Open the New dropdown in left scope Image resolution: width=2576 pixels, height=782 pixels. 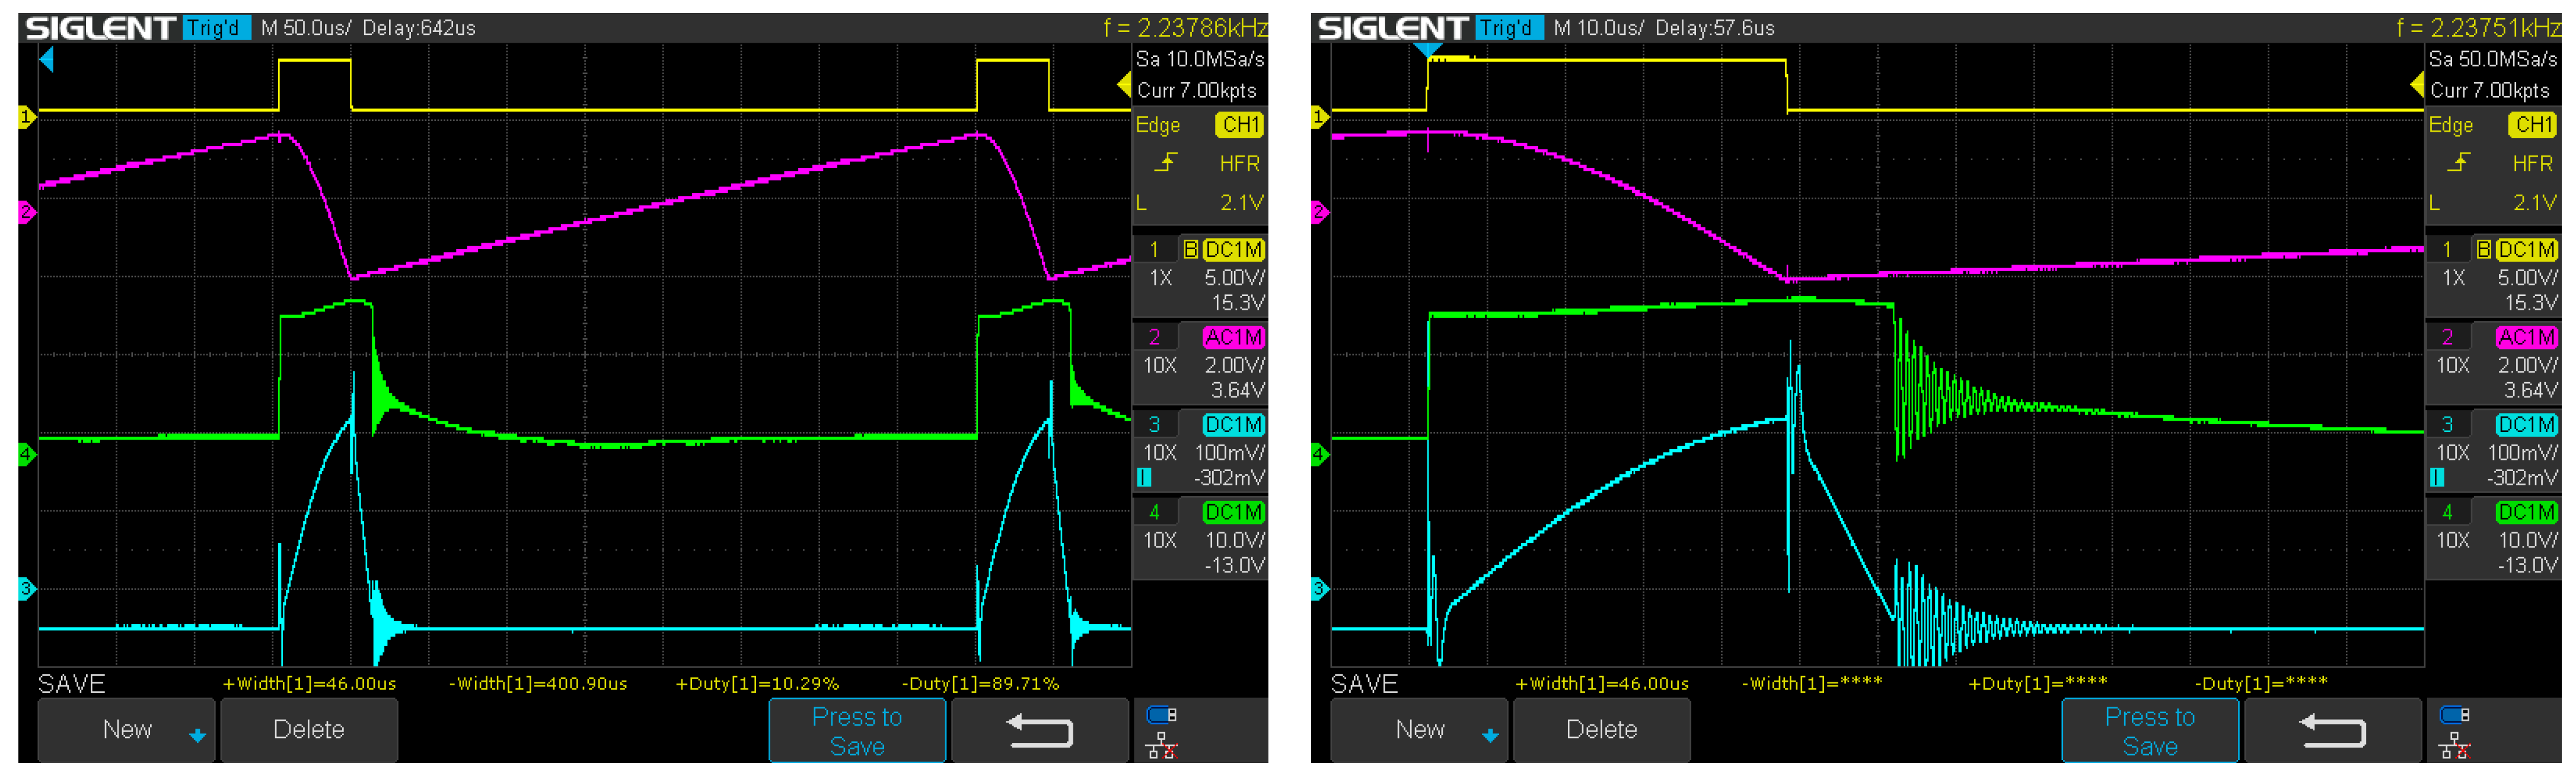pyautogui.click(x=127, y=730)
